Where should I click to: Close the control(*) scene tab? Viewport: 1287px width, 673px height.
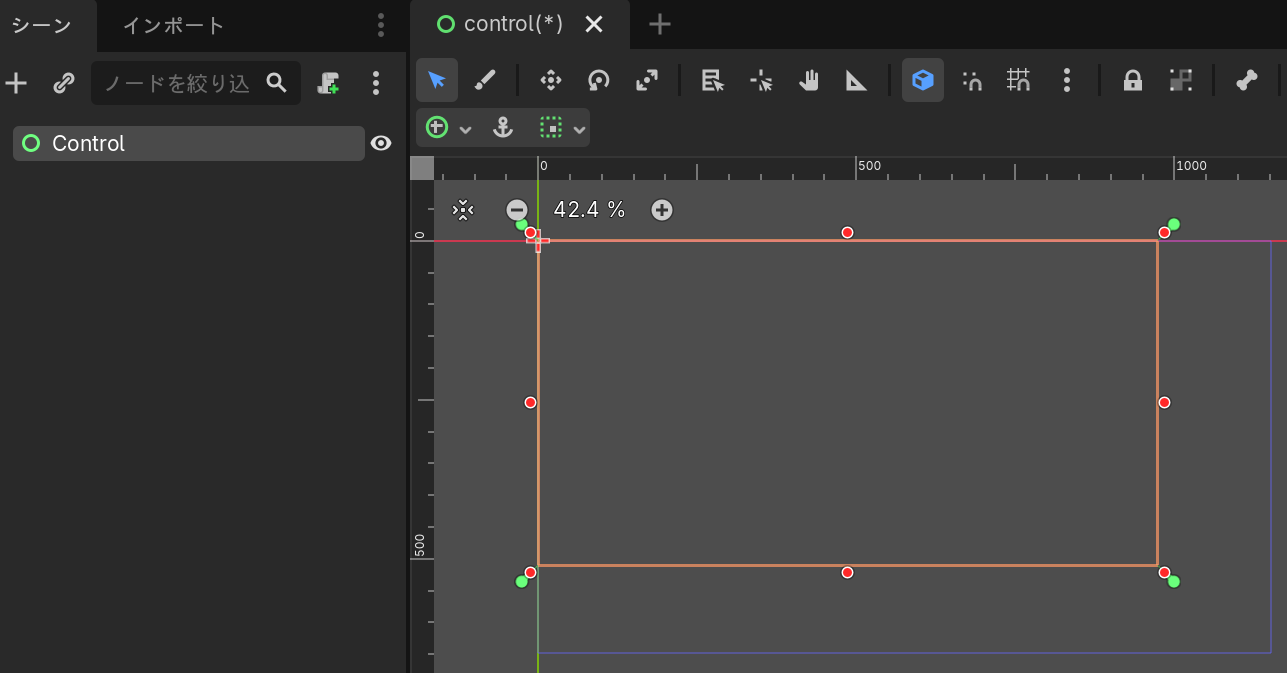594,24
